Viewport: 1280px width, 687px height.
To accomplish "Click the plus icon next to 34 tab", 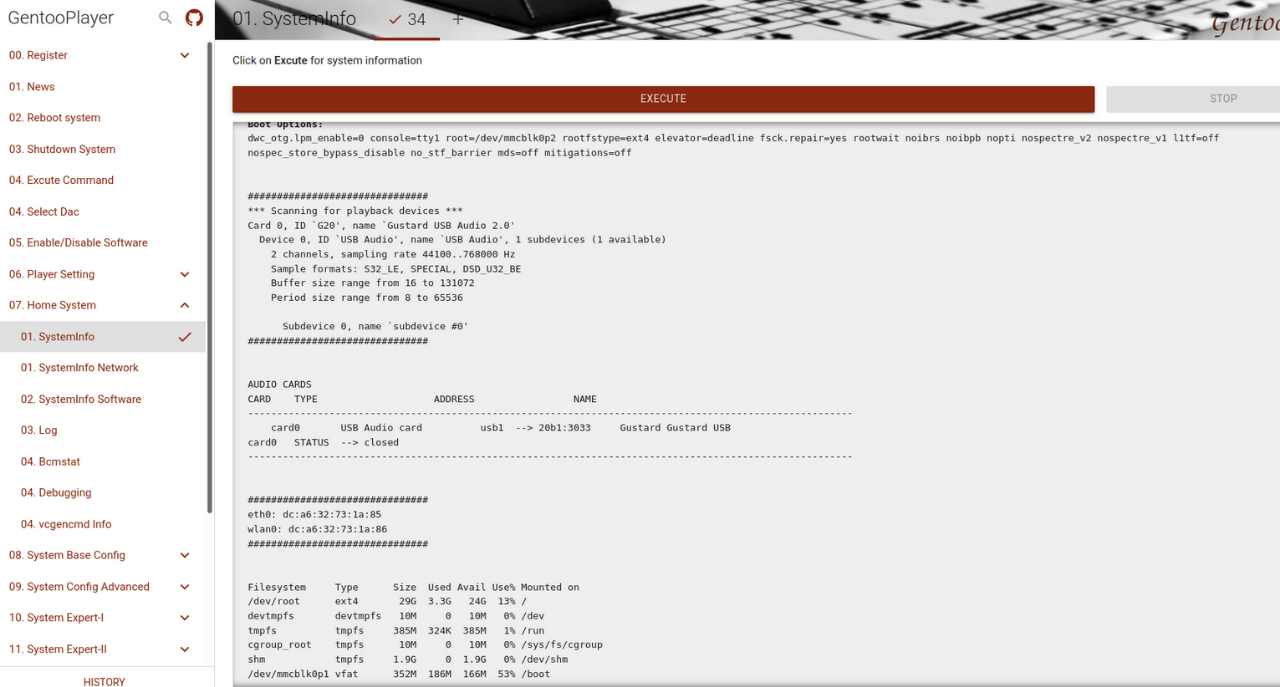I will (x=458, y=19).
